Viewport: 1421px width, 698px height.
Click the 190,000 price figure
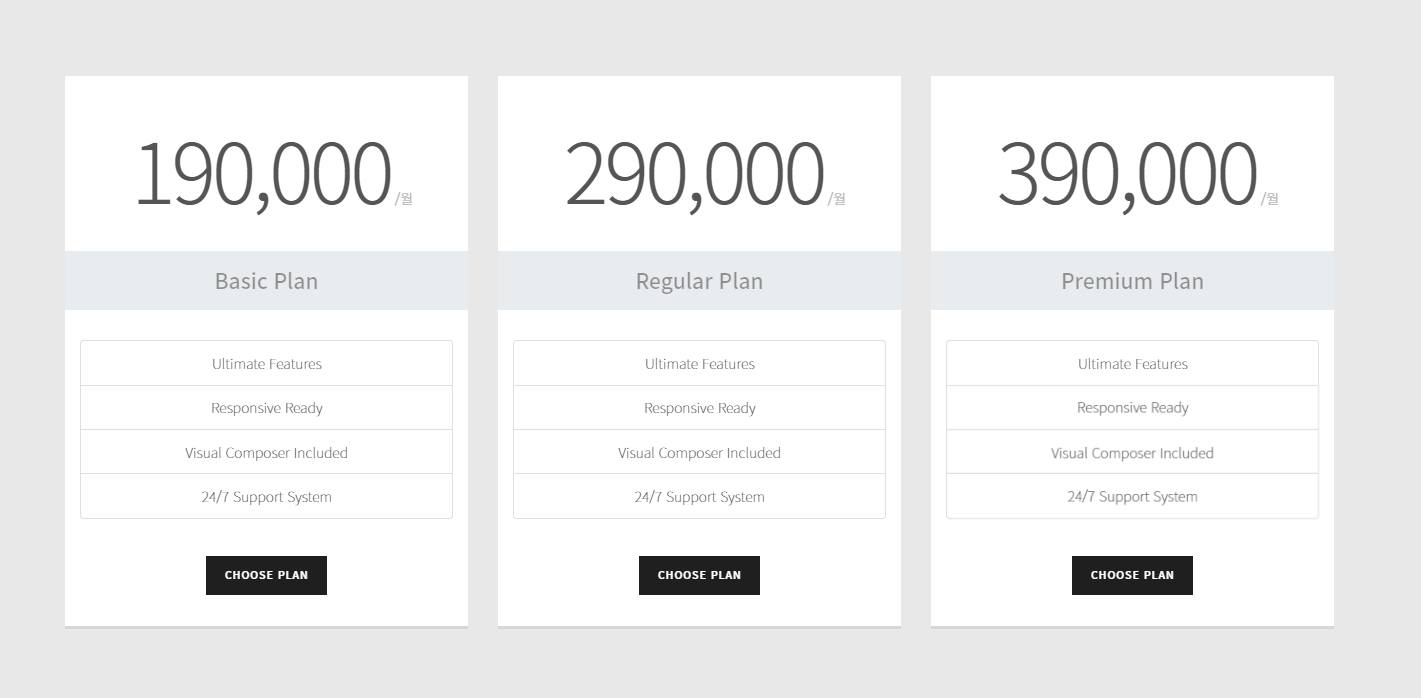tap(262, 174)
